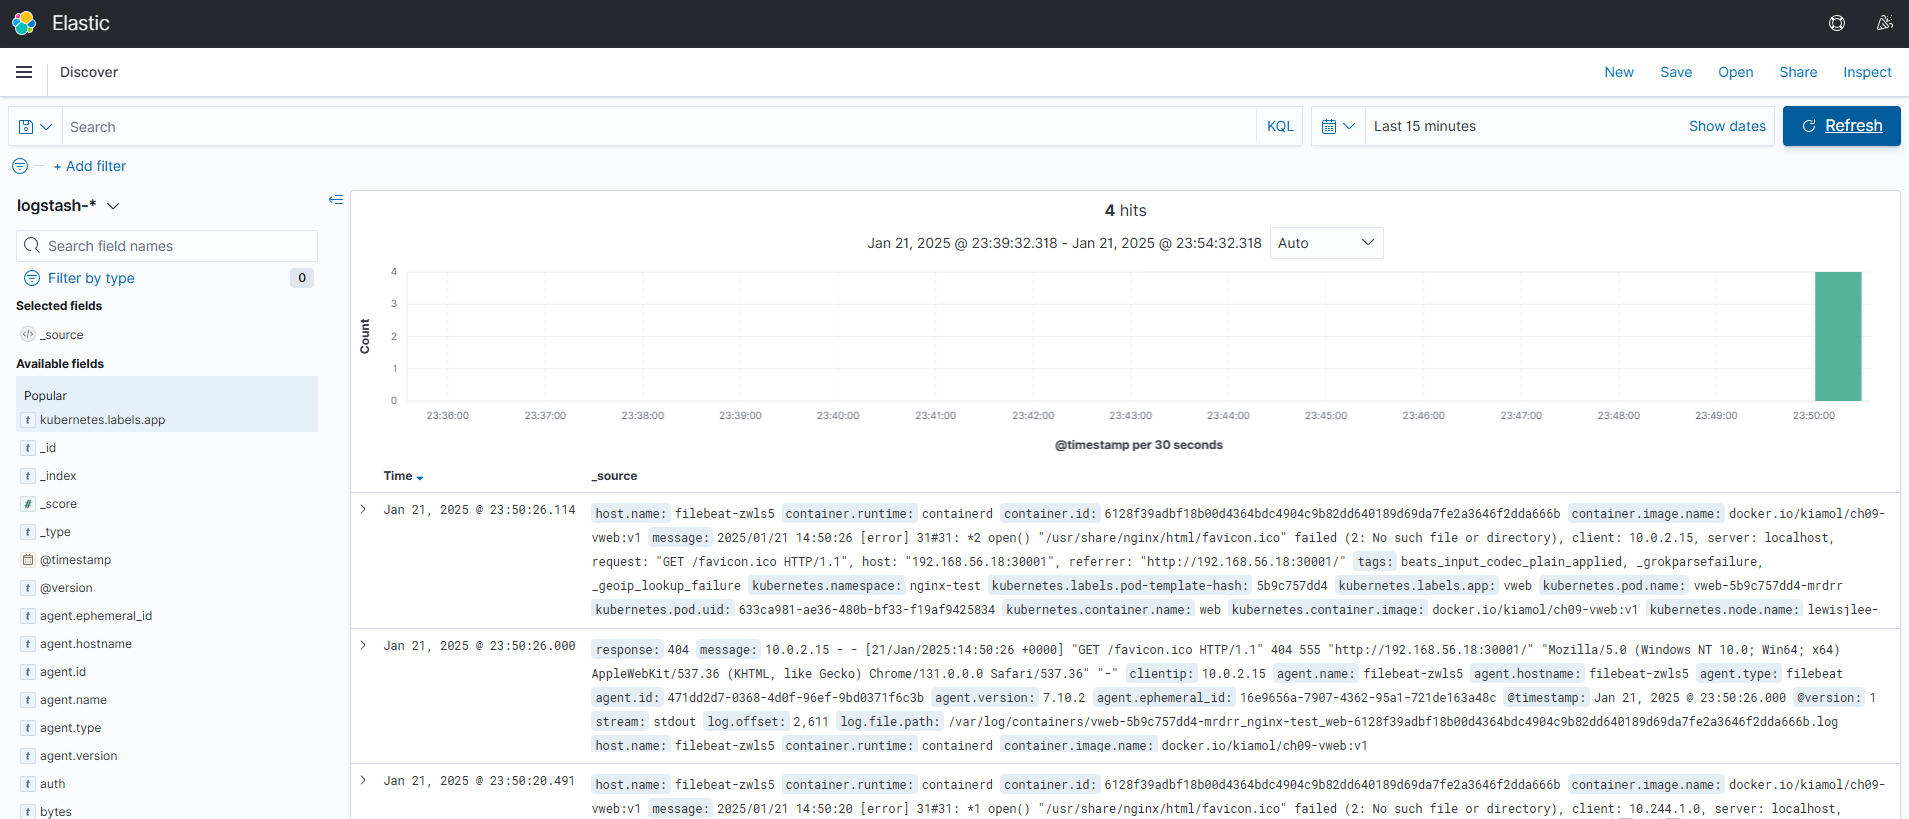Click the filter icon next to Filter by type
The image size is (1909, 819).
coord(32,278)
